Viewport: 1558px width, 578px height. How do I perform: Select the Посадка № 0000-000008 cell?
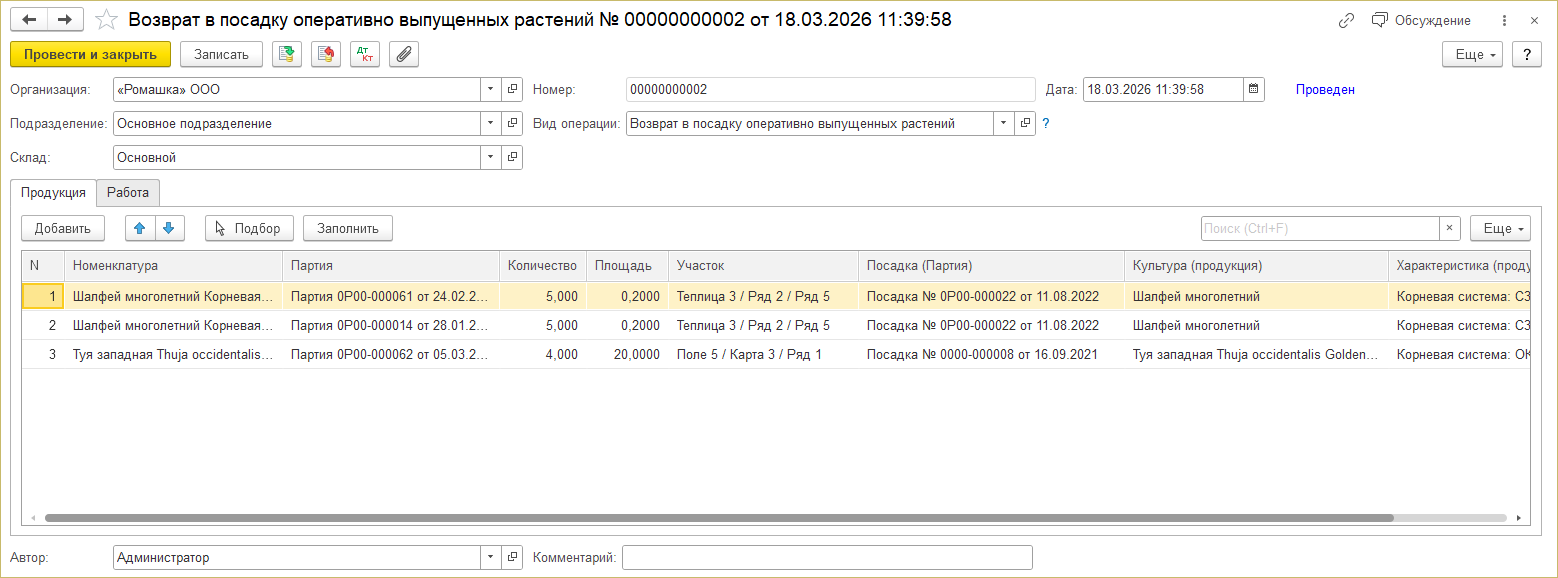click(x=991, y=355)
